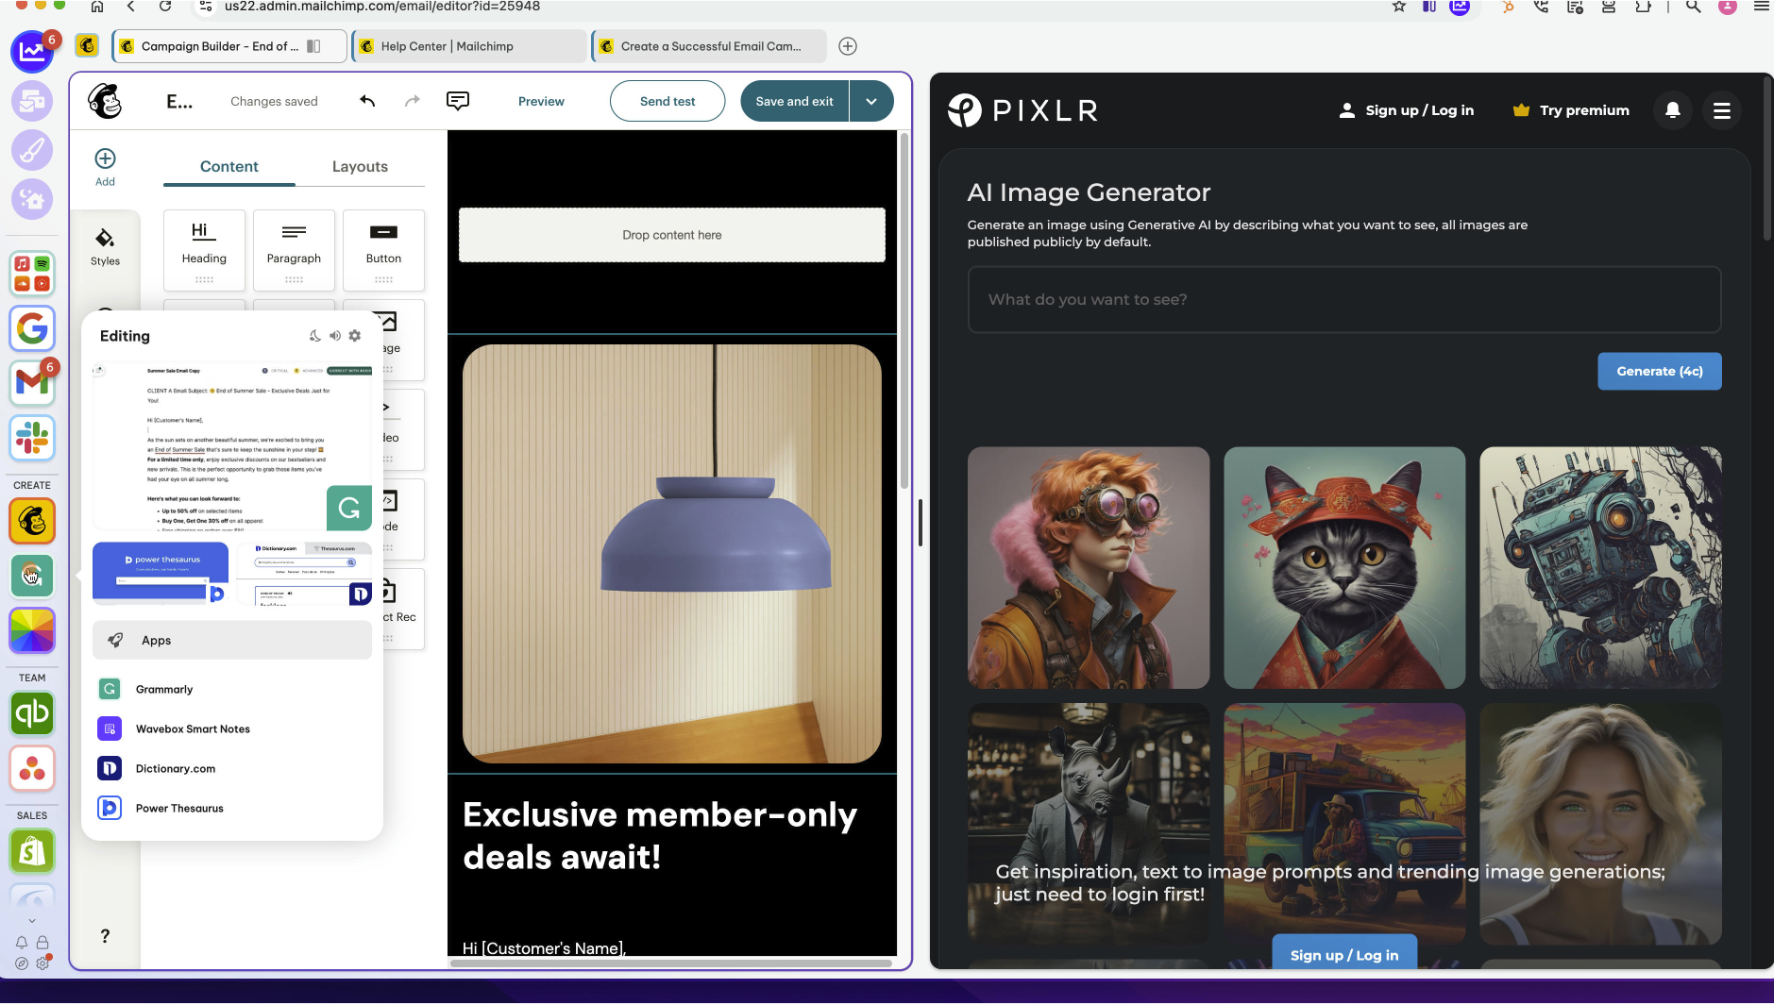Click the gear icon in Editing popup

click(355, 336)
